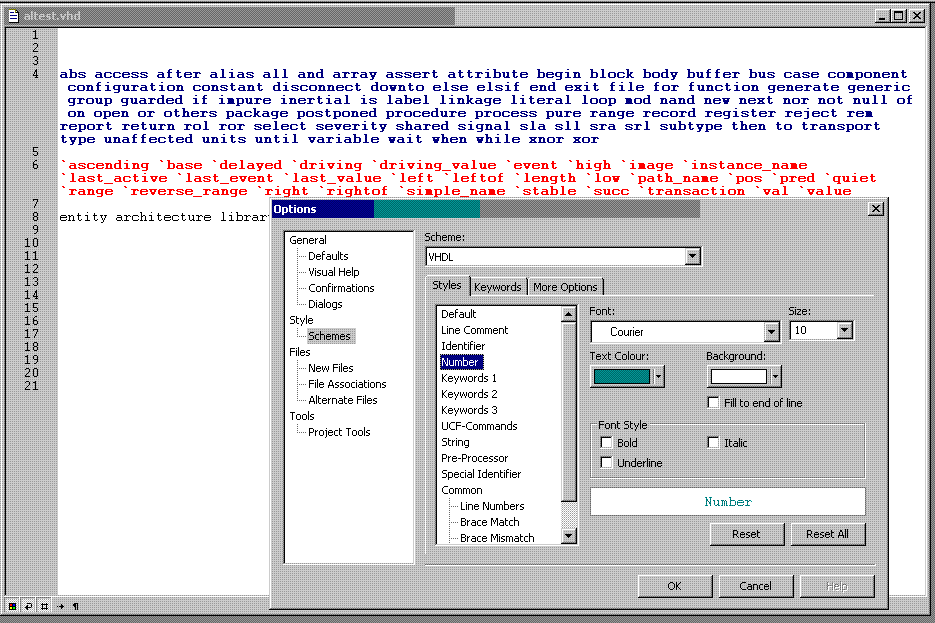Tick the Bold font style checkbox
This screenshot has width=935, height=623.
[606, 442]
